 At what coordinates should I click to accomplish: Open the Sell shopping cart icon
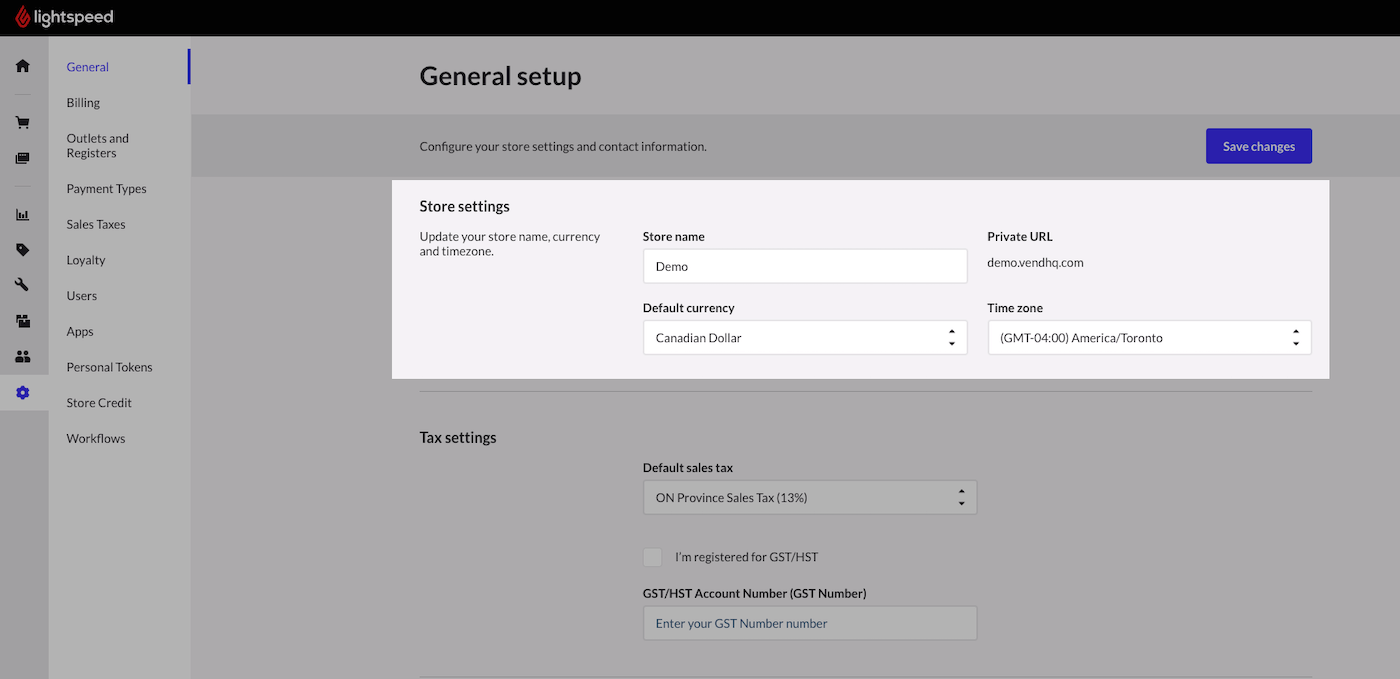point(22,123)
